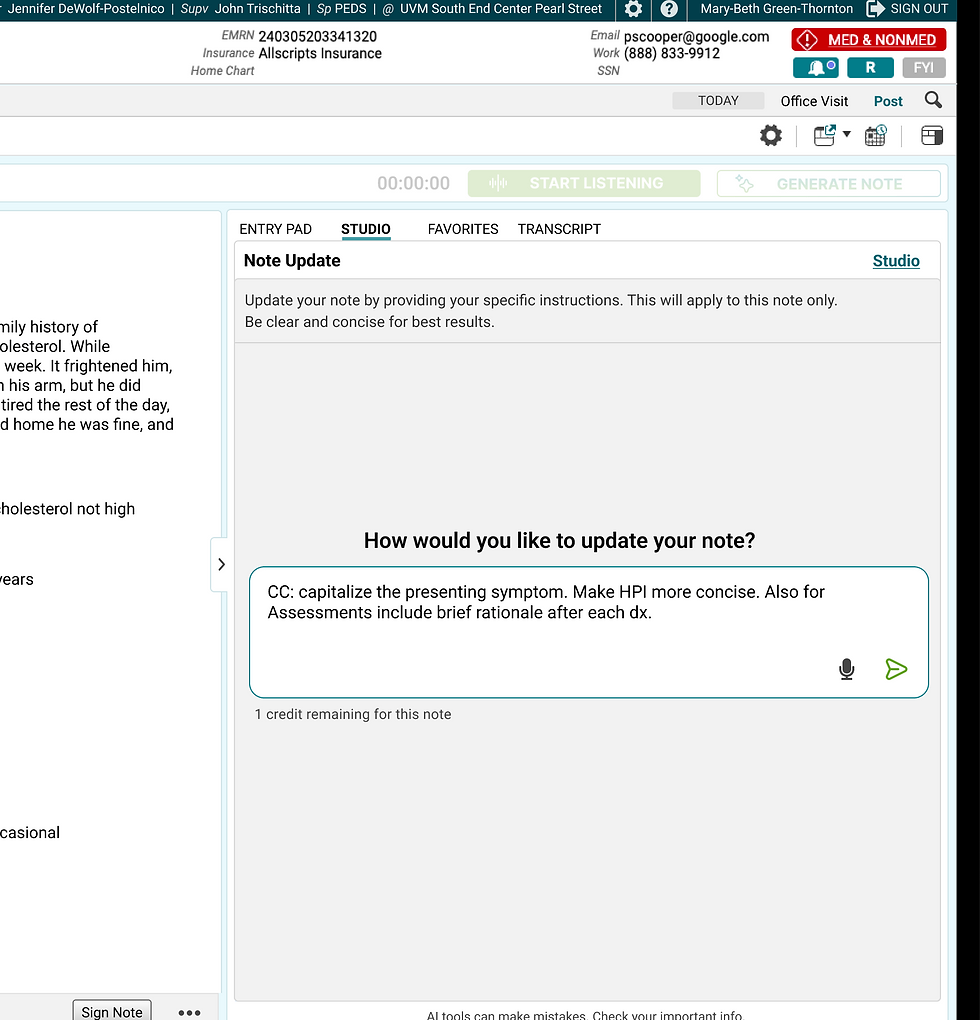The width and height of the screenshot is (980, 1020).
Task: Click START LISTENING button
Action: coord(584,183)
